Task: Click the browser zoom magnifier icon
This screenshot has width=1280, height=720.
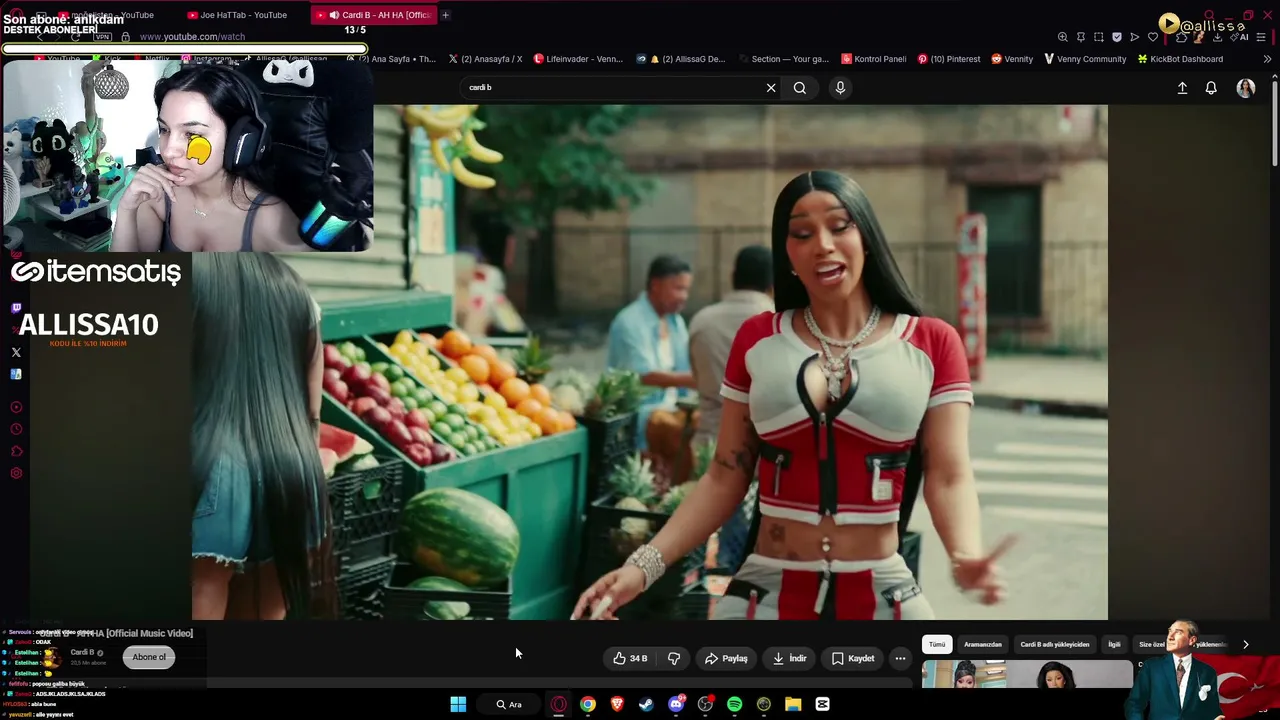Action: pos(1063,37)
